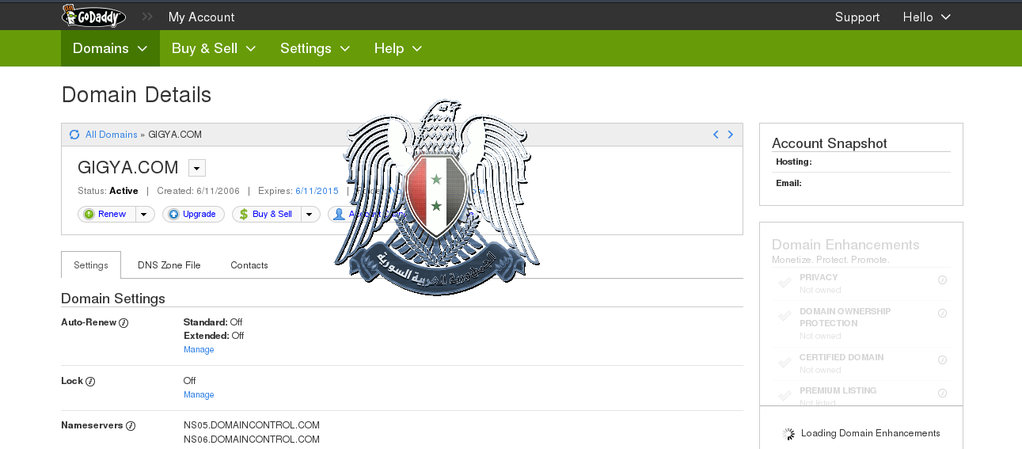The height and width of the screenshot is (449, 1022).
Task: Click the Email label in Account Snapshot
Action: pyautogui.click(x=789, y=183)
